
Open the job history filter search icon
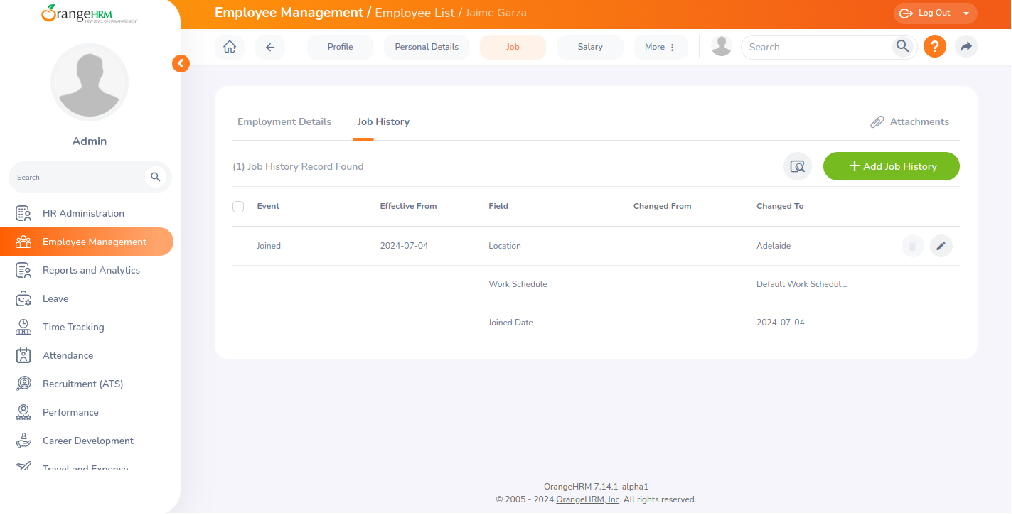[798, 167]
